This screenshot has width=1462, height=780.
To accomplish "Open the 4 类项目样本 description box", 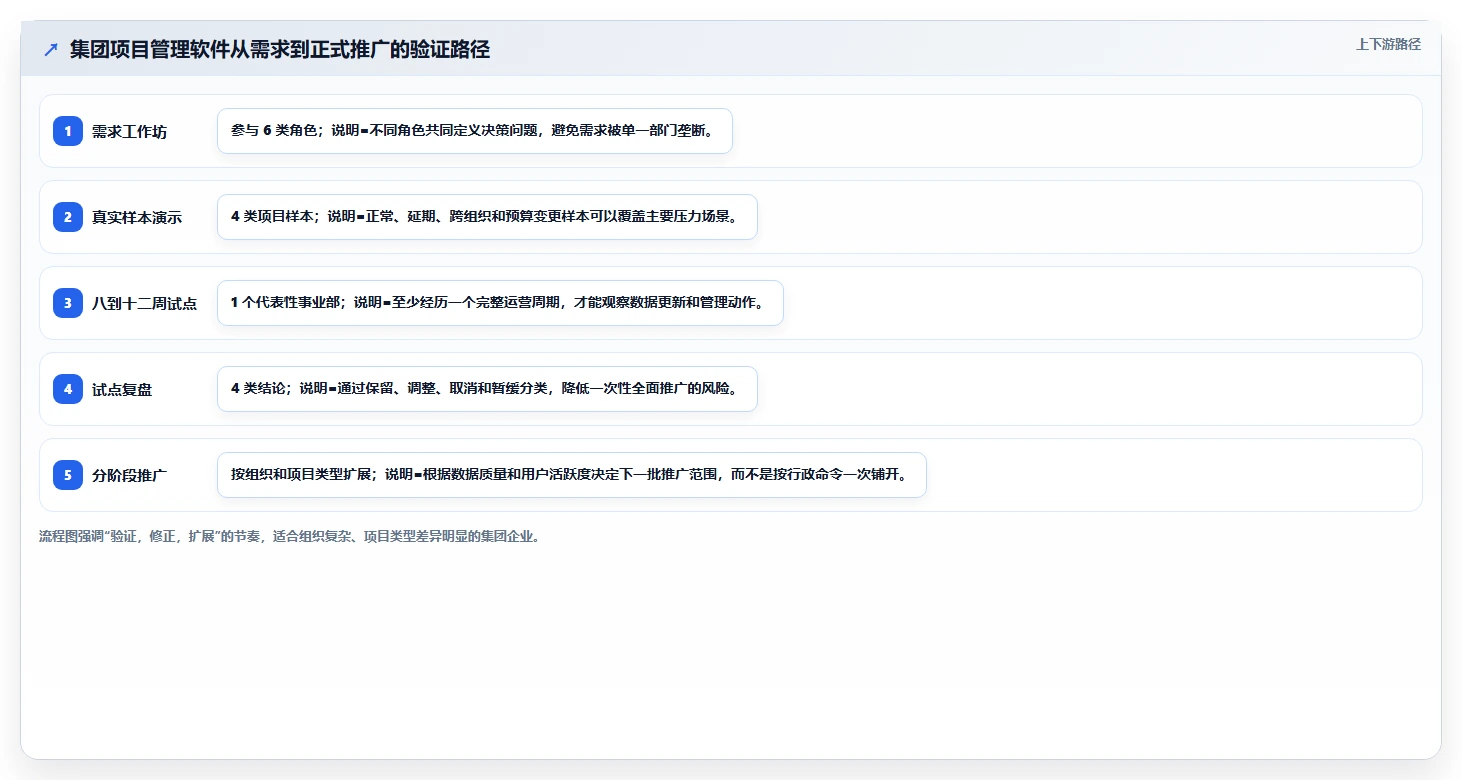I will click(487, 217).
